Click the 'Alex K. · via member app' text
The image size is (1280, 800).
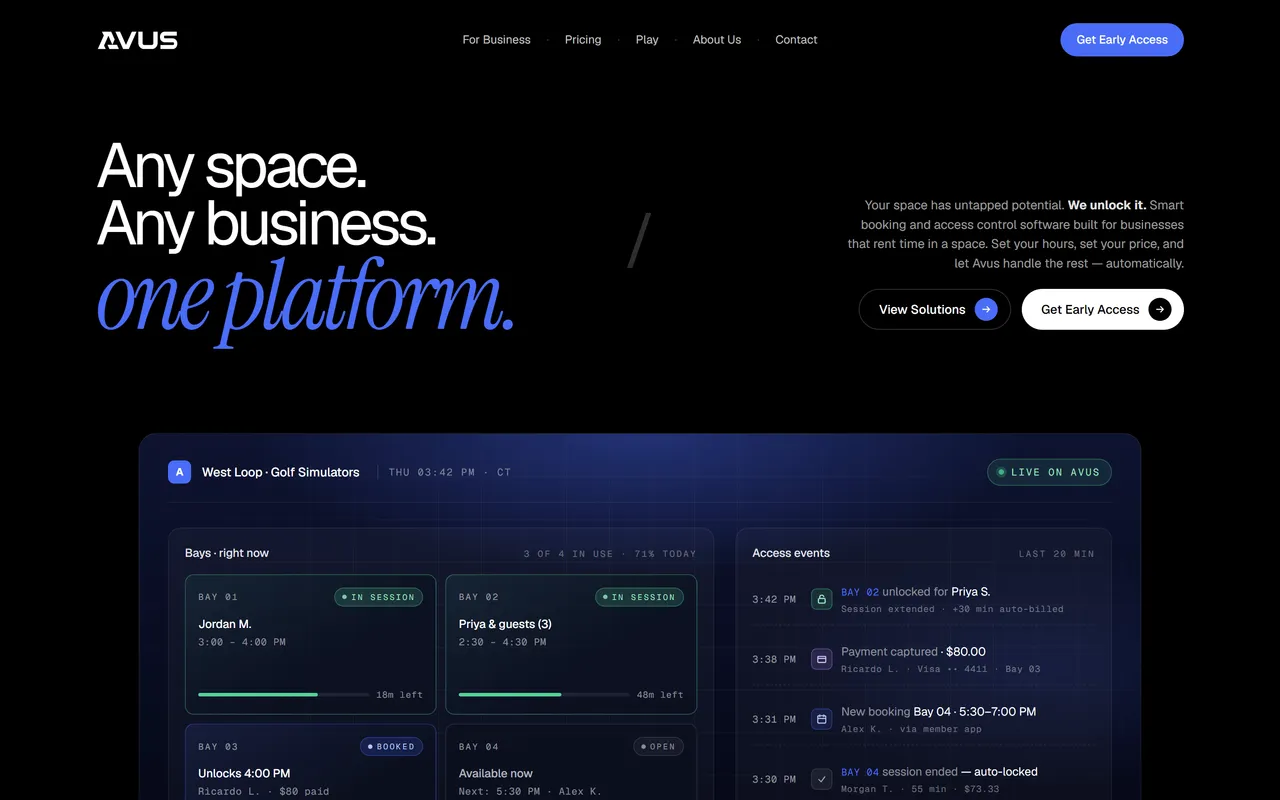(911, 729)
